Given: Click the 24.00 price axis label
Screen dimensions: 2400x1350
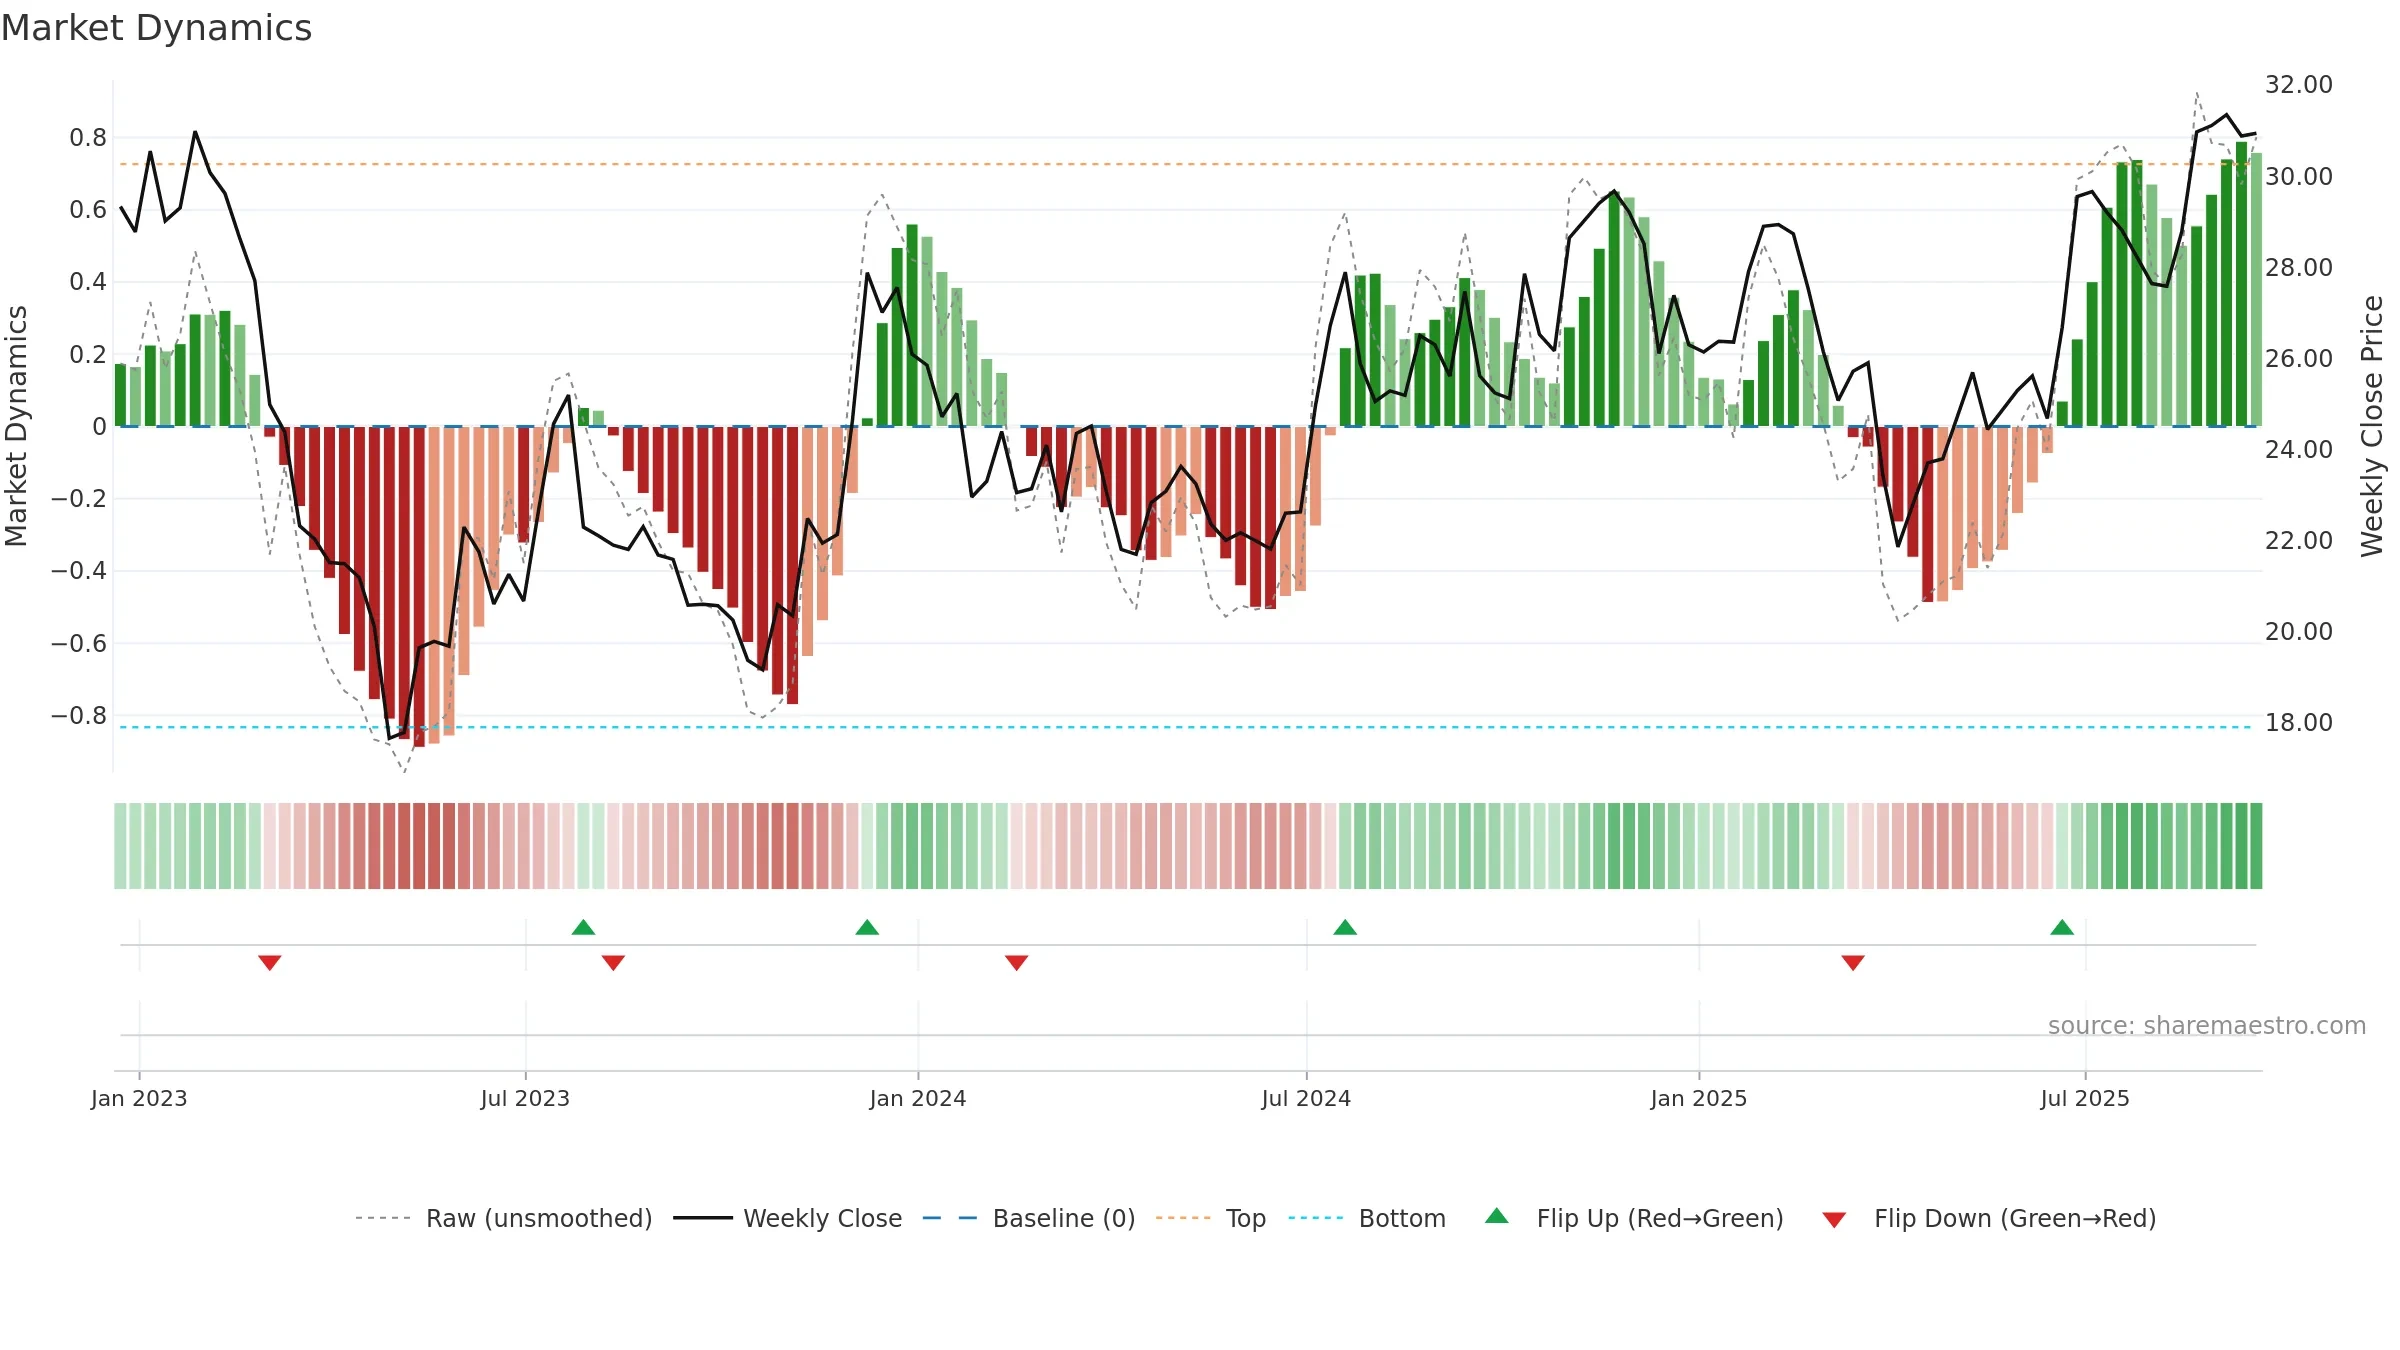Looking at the screenshot, I should [x=2299, y=450].
